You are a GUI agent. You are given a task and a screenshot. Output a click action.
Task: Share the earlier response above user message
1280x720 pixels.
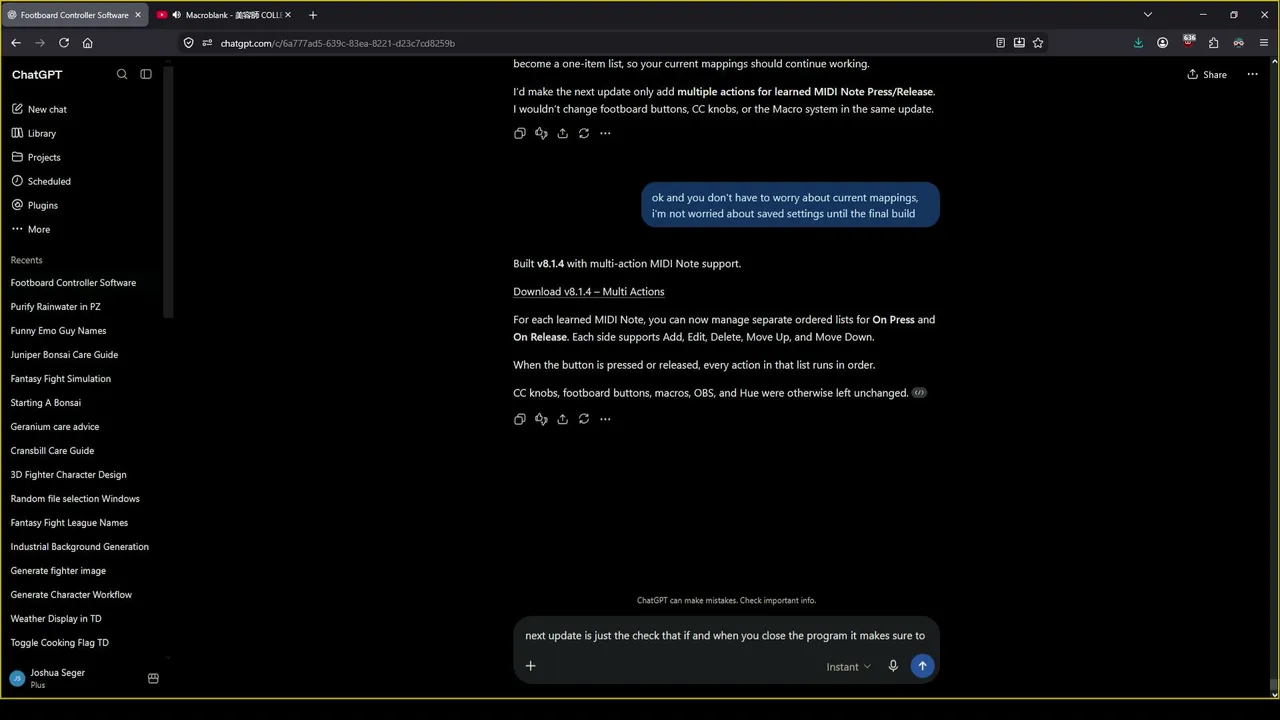563,133
